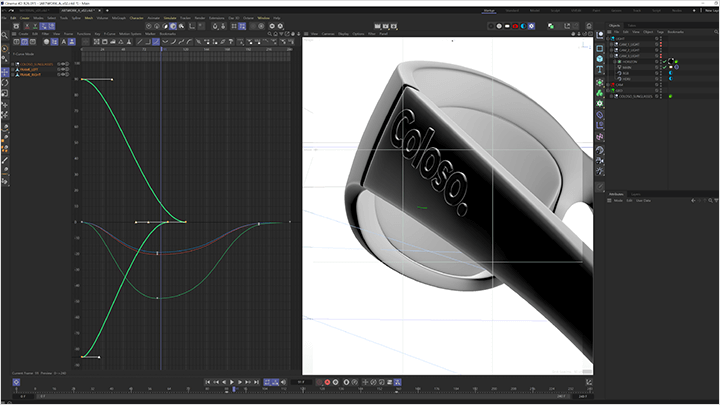Select Step interpolation in the F-Curve toolbar
This screenshot has height=405, width=720.
[148, 42]
